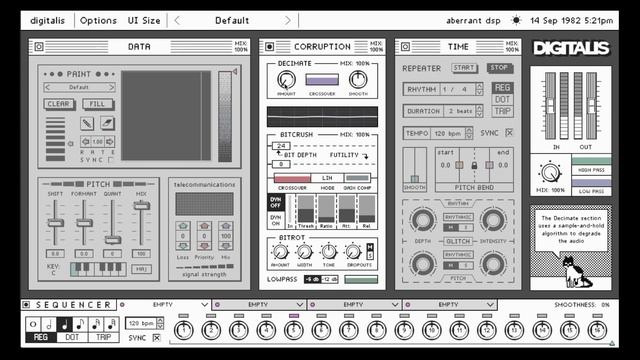Open Default preset name selector

click(x=232, y=20)
